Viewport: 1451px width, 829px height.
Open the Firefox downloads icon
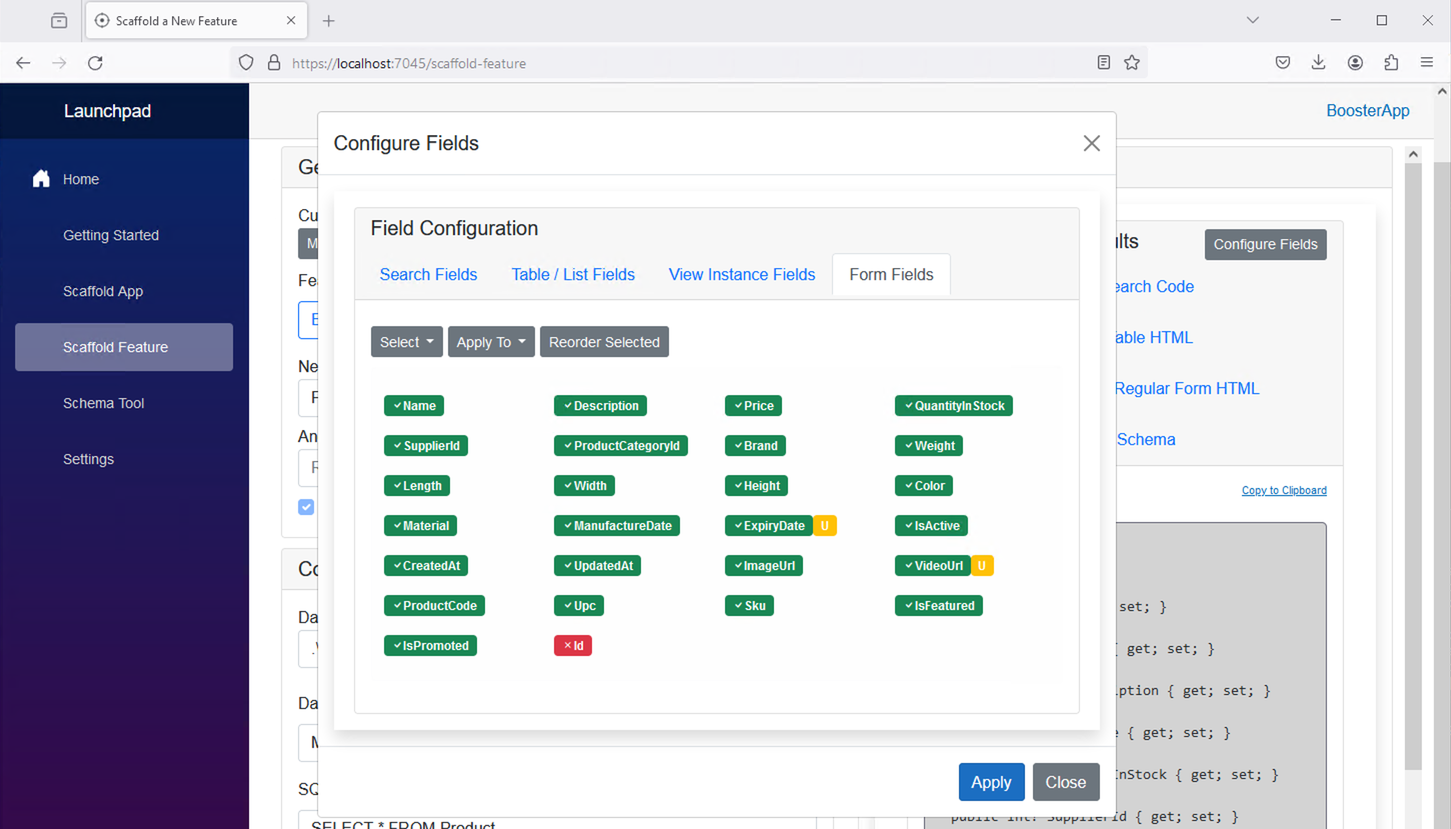(1318, 63)
